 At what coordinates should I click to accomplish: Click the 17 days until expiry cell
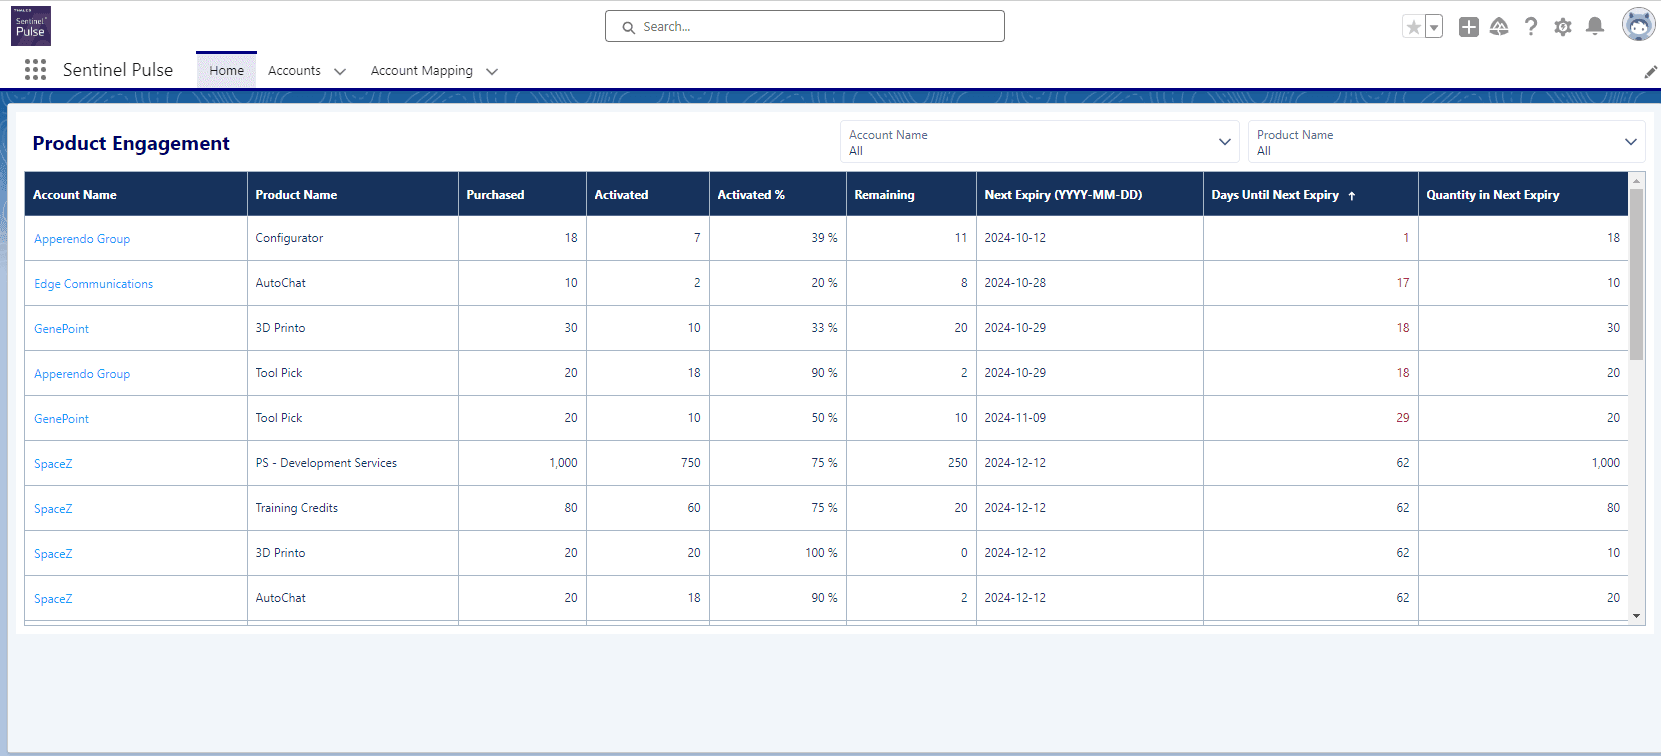[1311, 283]
